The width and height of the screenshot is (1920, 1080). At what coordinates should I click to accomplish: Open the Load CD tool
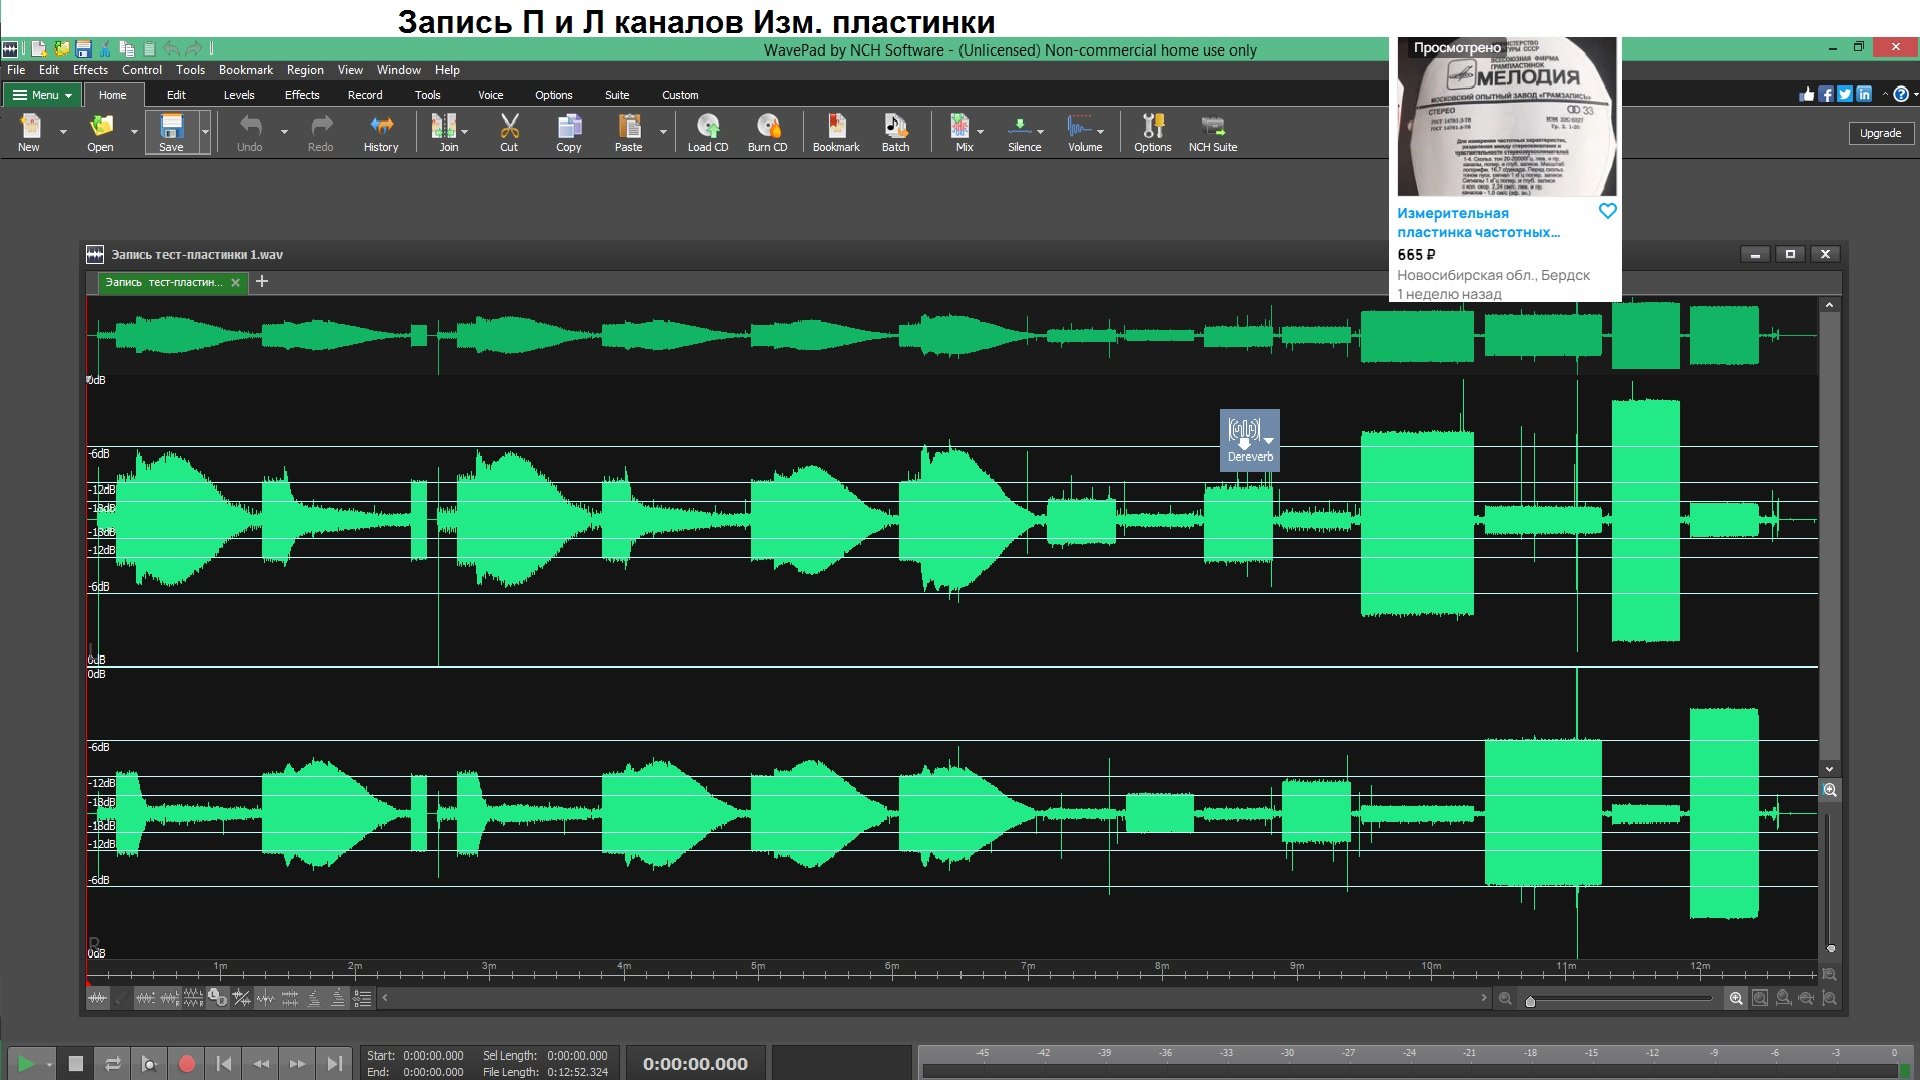point(707,132)
